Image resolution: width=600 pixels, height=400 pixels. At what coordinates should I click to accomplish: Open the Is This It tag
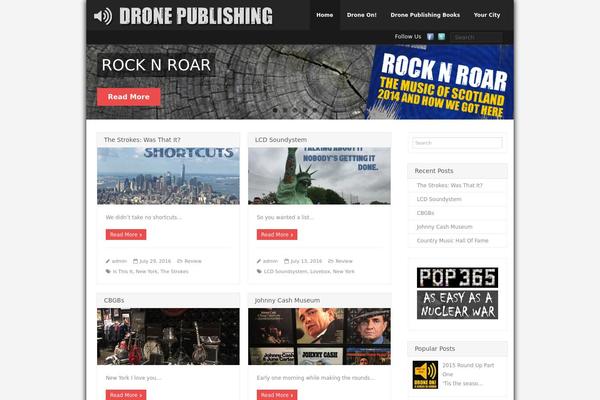point(122,271)
